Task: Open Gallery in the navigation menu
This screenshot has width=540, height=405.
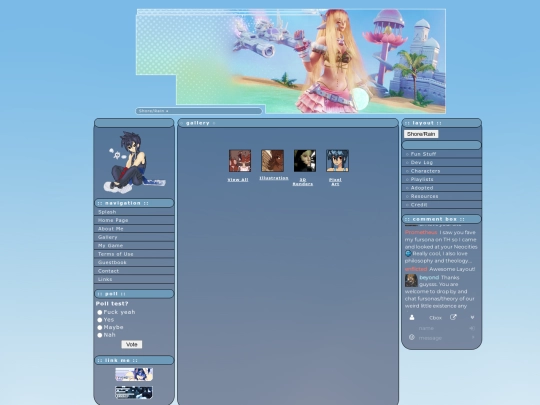Action: [x=134, y=237]
